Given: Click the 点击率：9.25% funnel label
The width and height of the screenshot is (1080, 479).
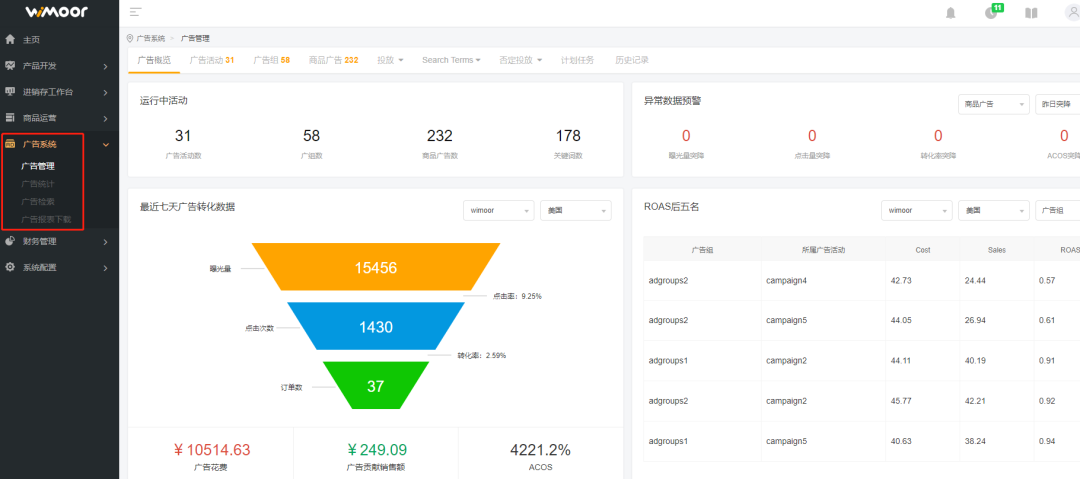Looking at the screenshot, I should click(x=517, y=296).
